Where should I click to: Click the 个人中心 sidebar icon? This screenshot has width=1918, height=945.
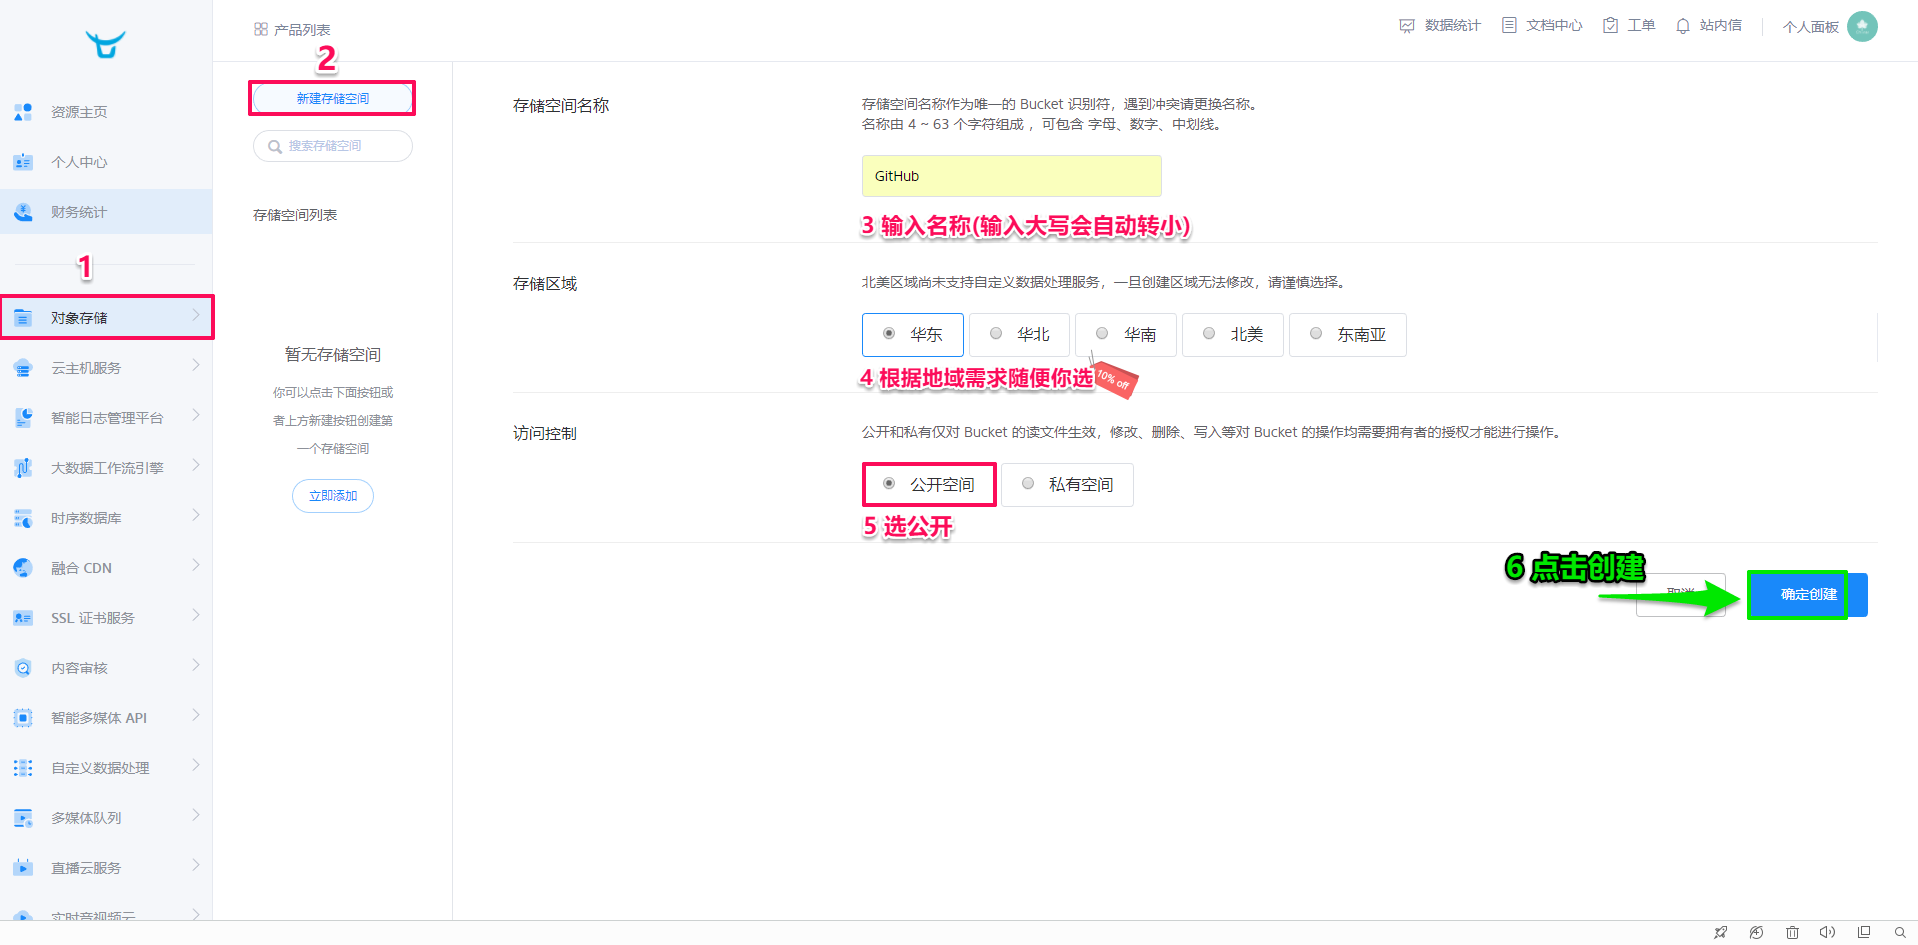click(x=23, y=162)
